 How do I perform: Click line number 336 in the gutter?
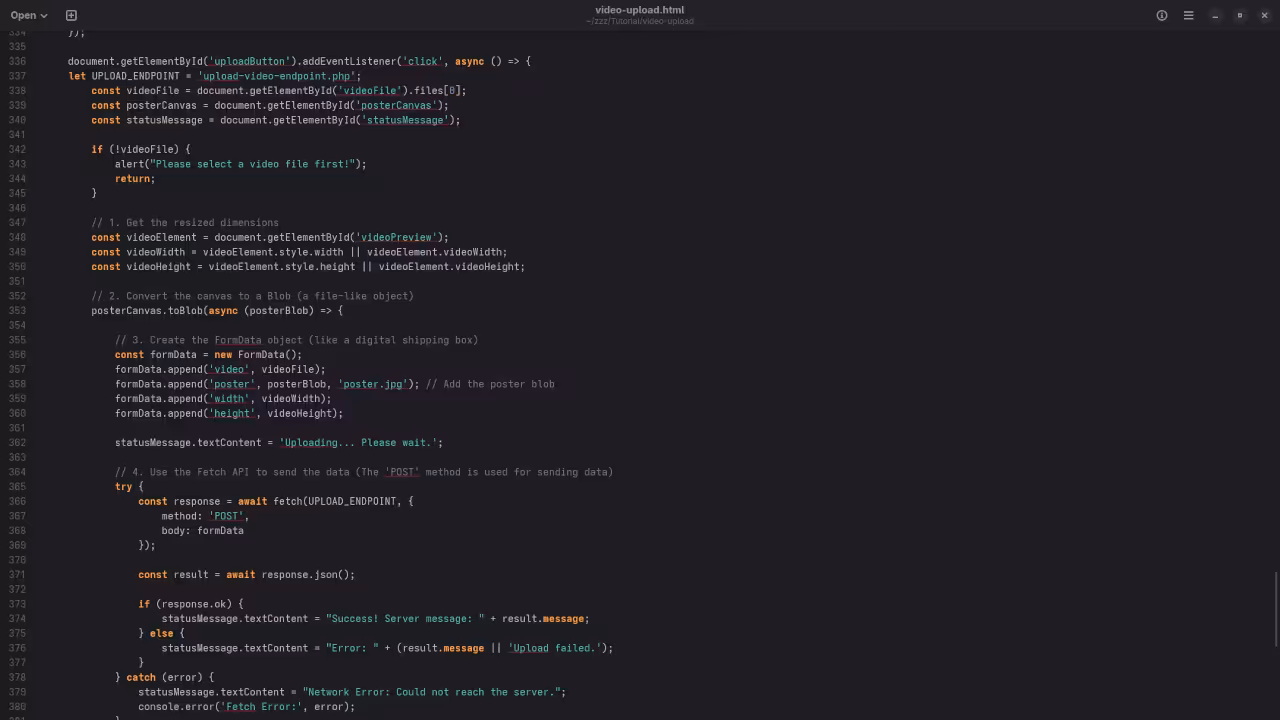click(16, 61)
